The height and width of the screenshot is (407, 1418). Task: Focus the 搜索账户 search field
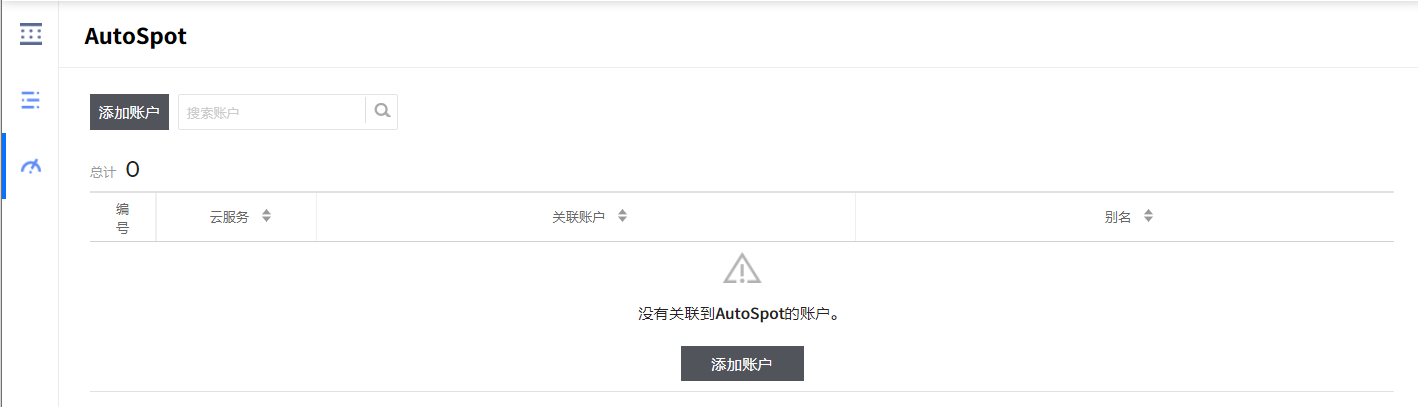[272, 112]
